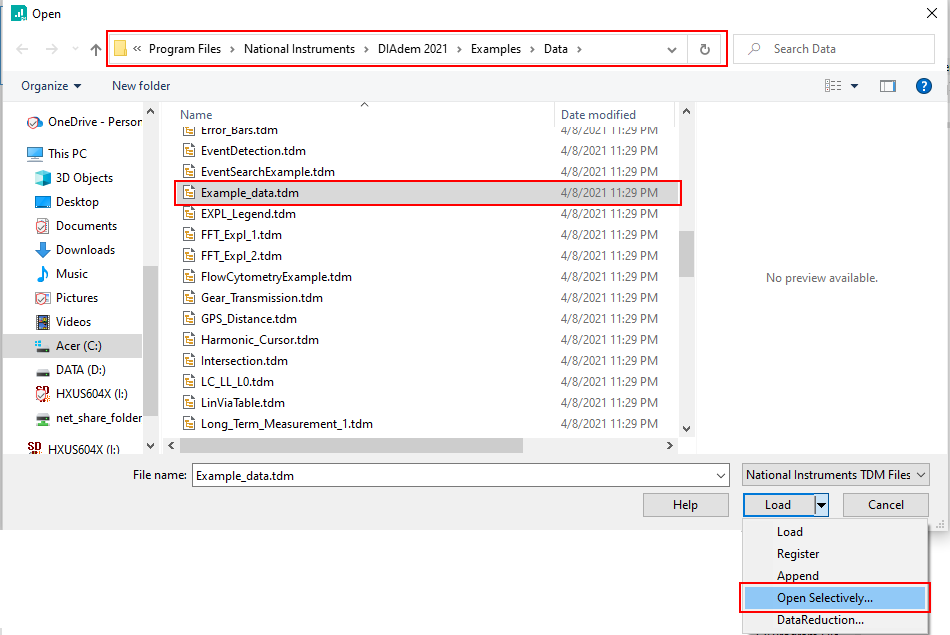Open the Help question mark icon
Screen dimensions: 950x635
tap(924, 86)
